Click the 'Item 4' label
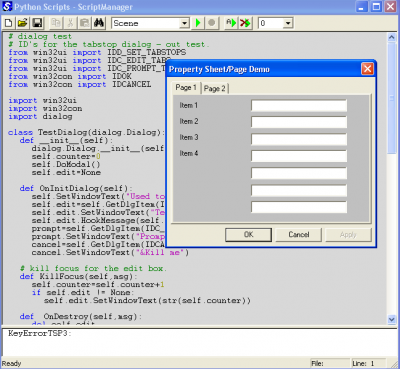 (x=189, y=153)
